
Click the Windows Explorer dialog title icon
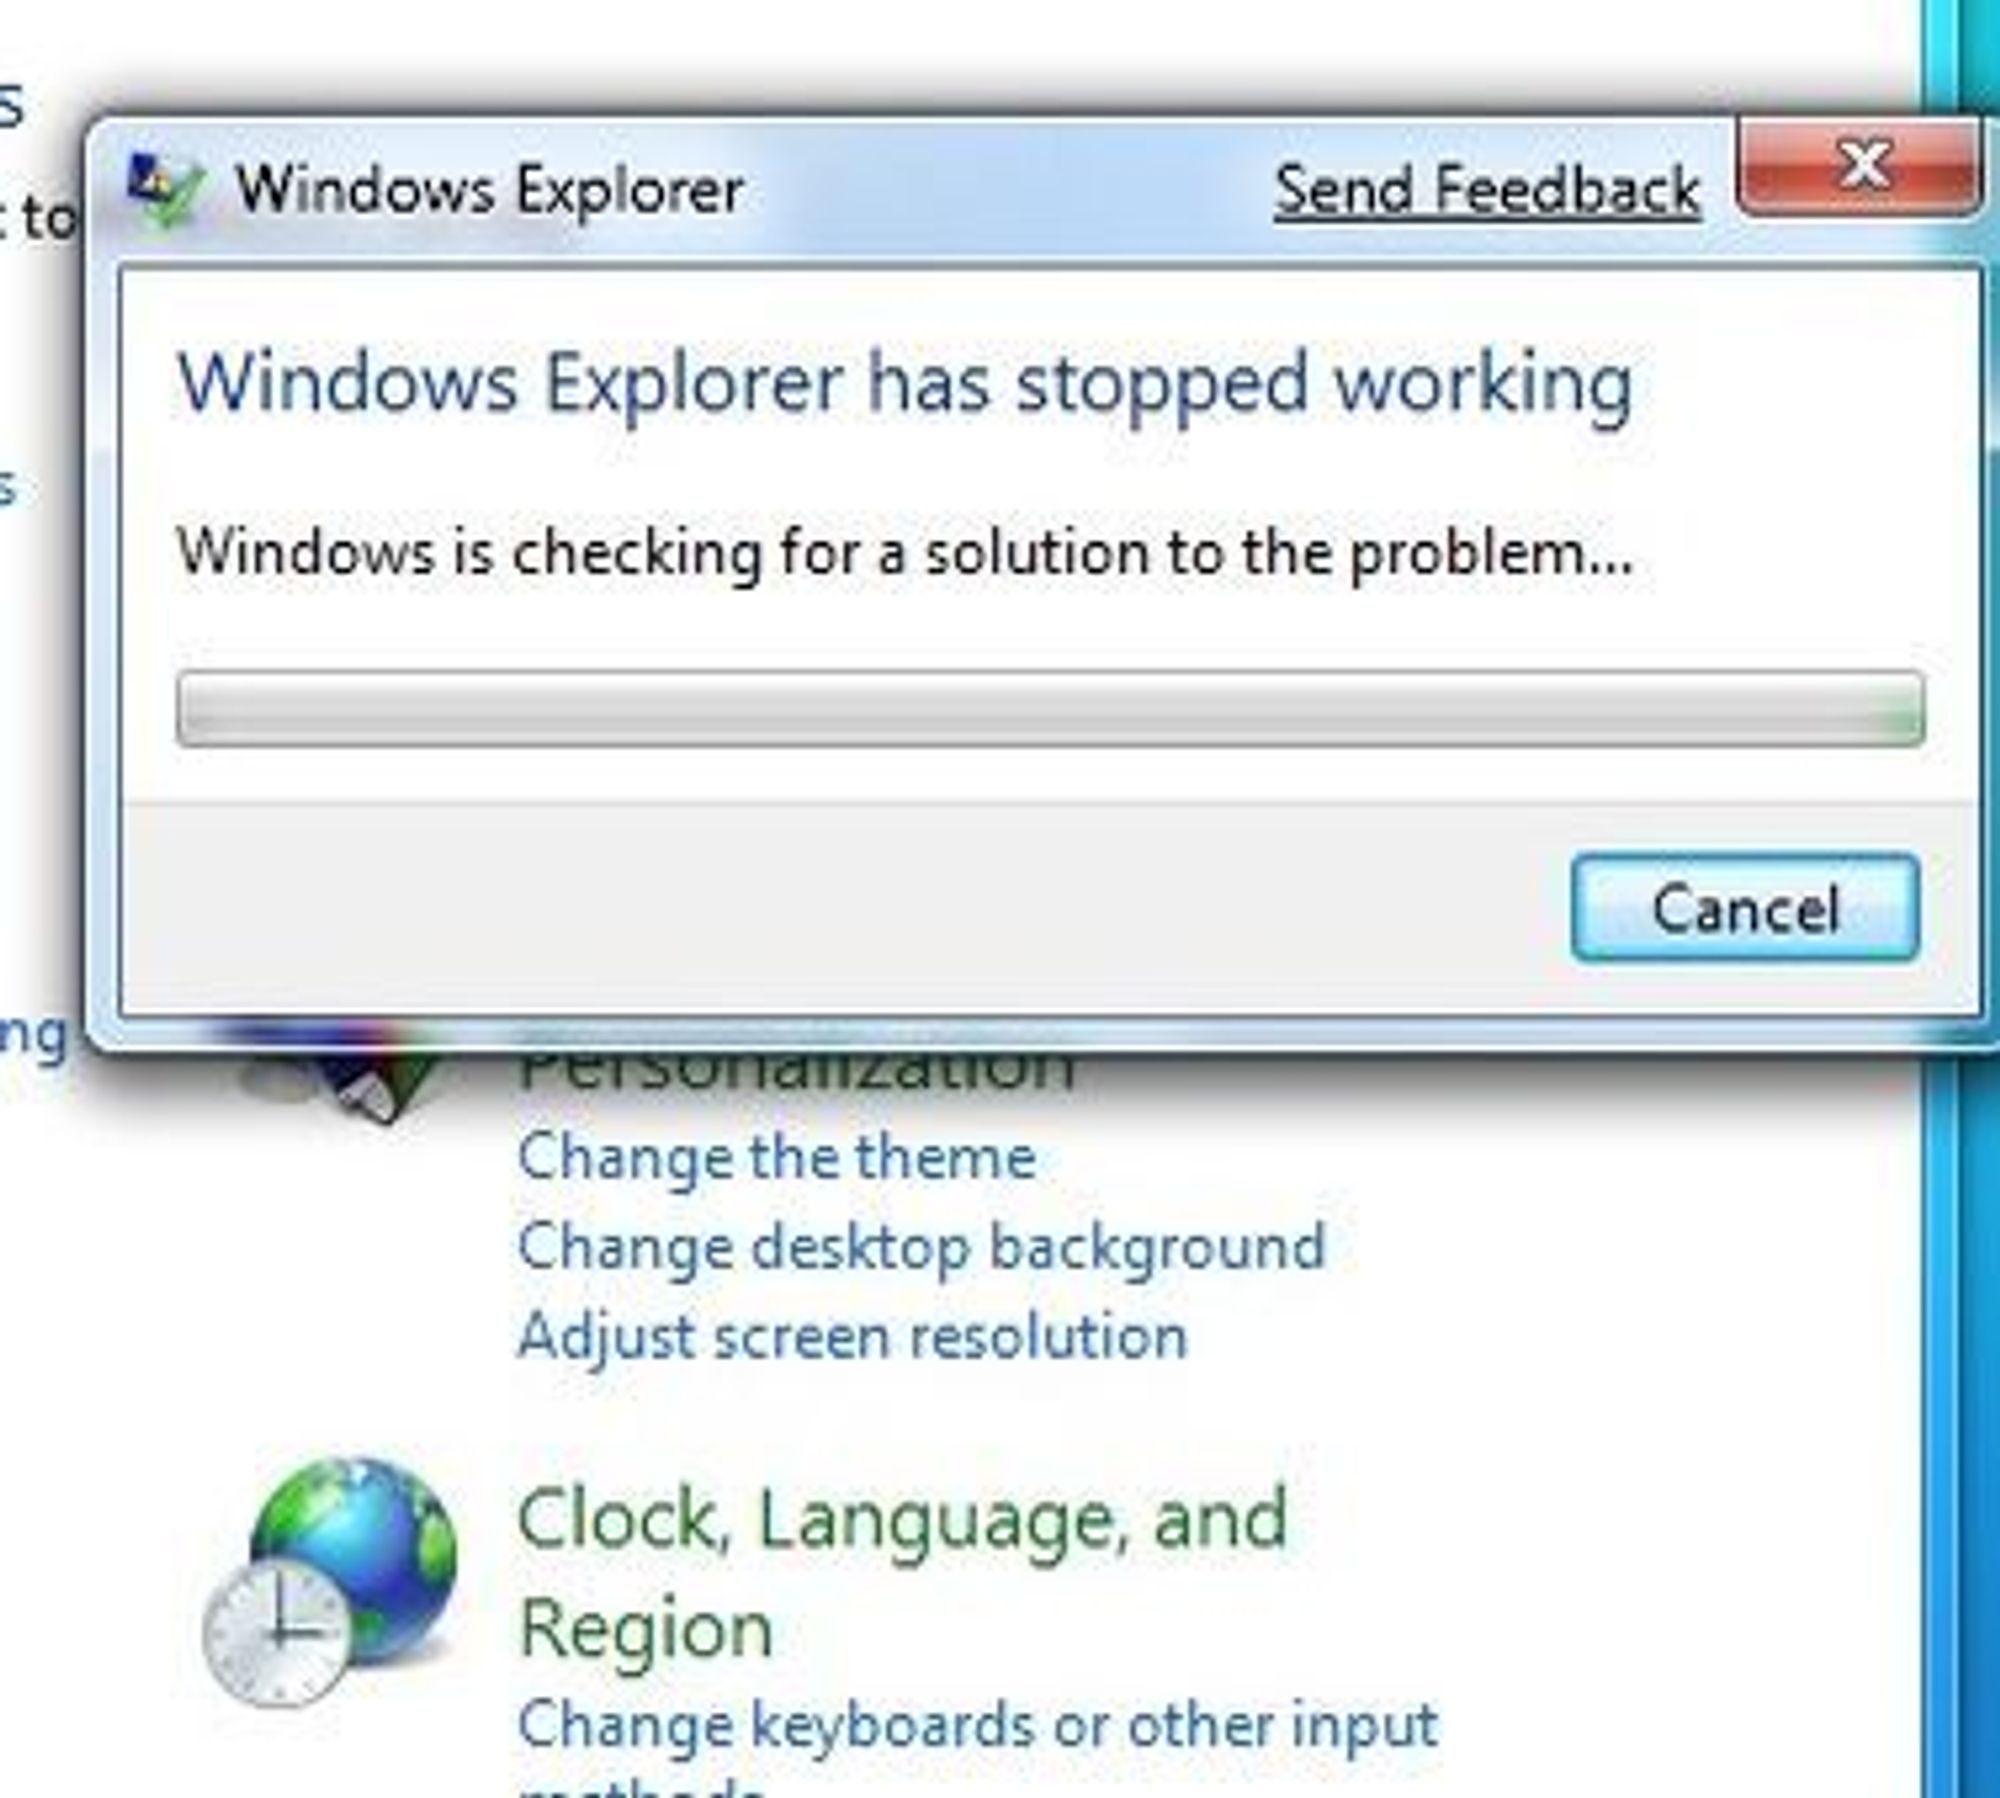[x=166, y=190]
